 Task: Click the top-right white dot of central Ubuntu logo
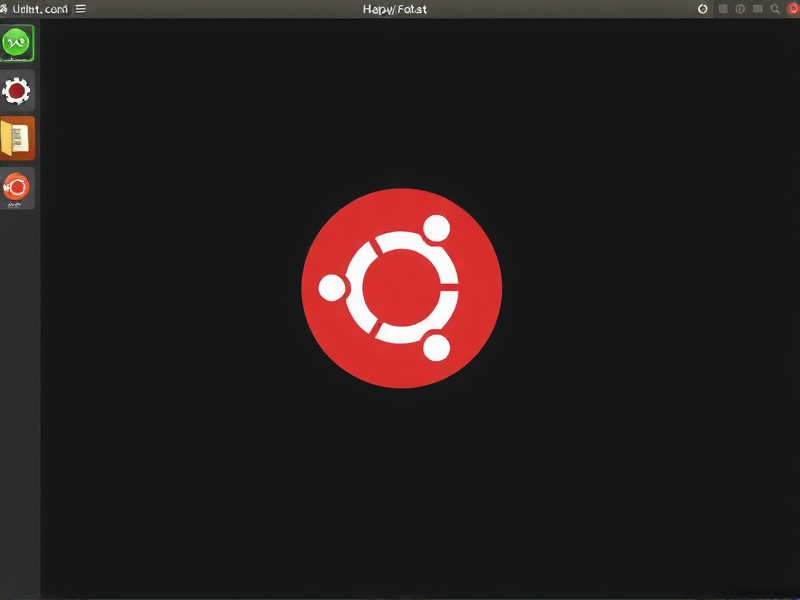click(436, 229)
